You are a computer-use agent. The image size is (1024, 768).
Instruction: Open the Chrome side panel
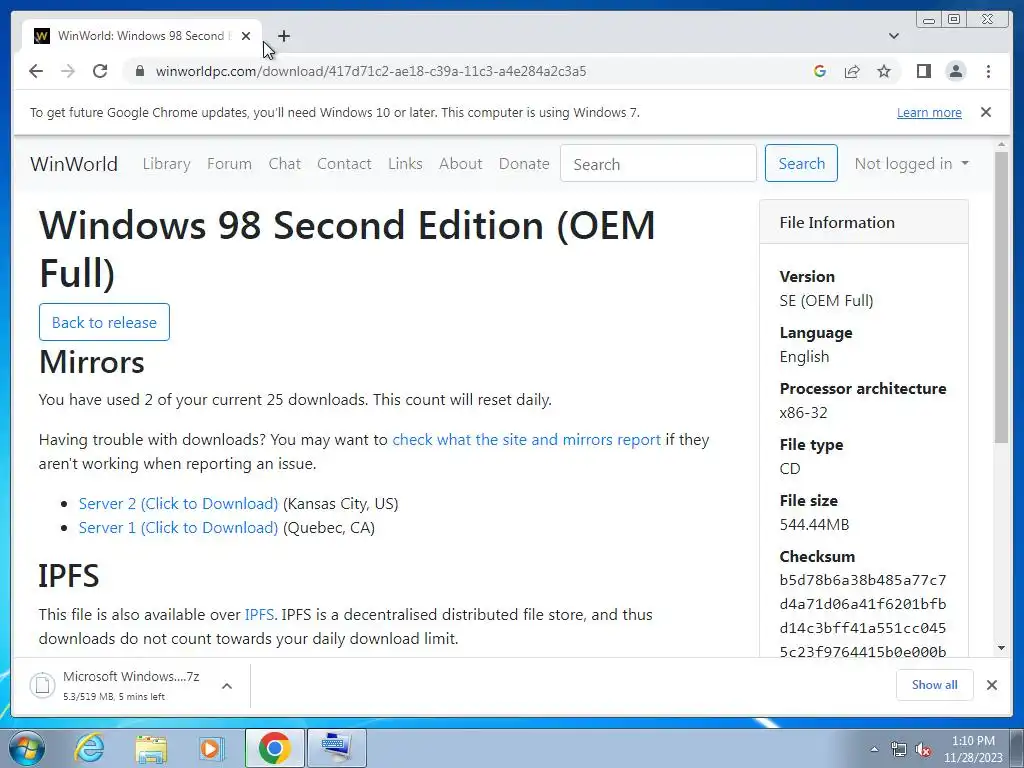pyautogui.click(x=923, y=71)
